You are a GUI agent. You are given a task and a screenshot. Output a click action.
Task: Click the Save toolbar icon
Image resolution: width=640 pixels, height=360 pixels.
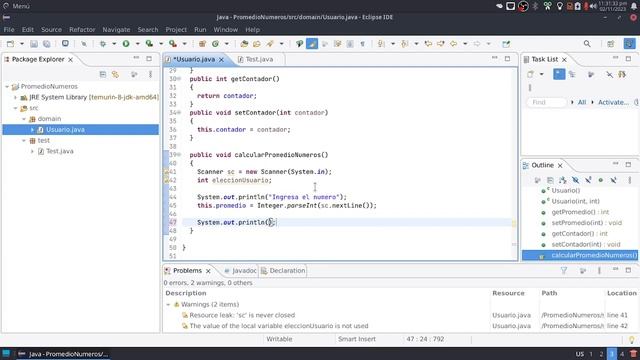(x=34, y=44)
